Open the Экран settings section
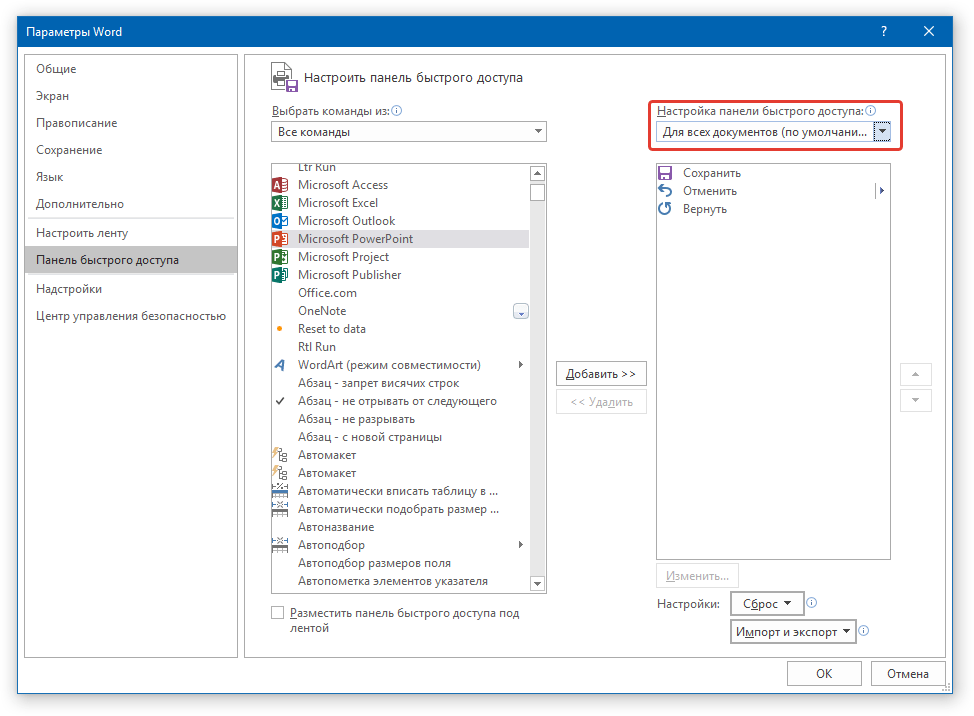 (131, 96)
